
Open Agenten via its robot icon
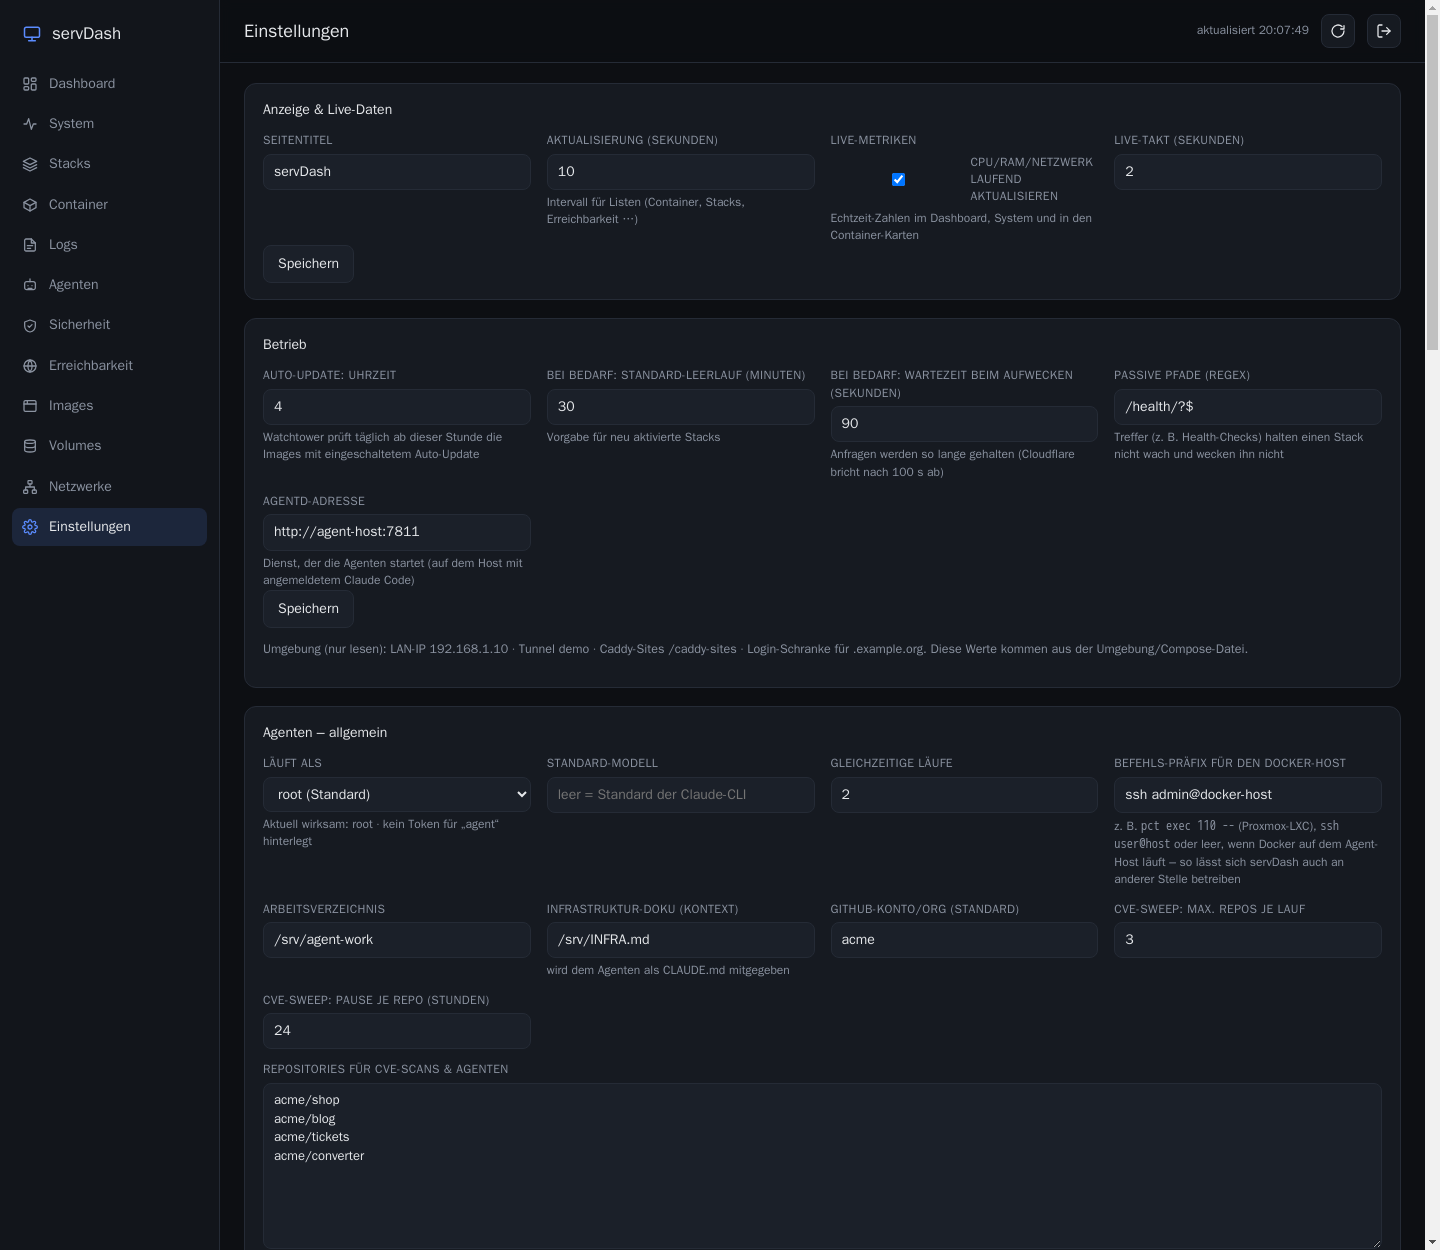[30, 285]
